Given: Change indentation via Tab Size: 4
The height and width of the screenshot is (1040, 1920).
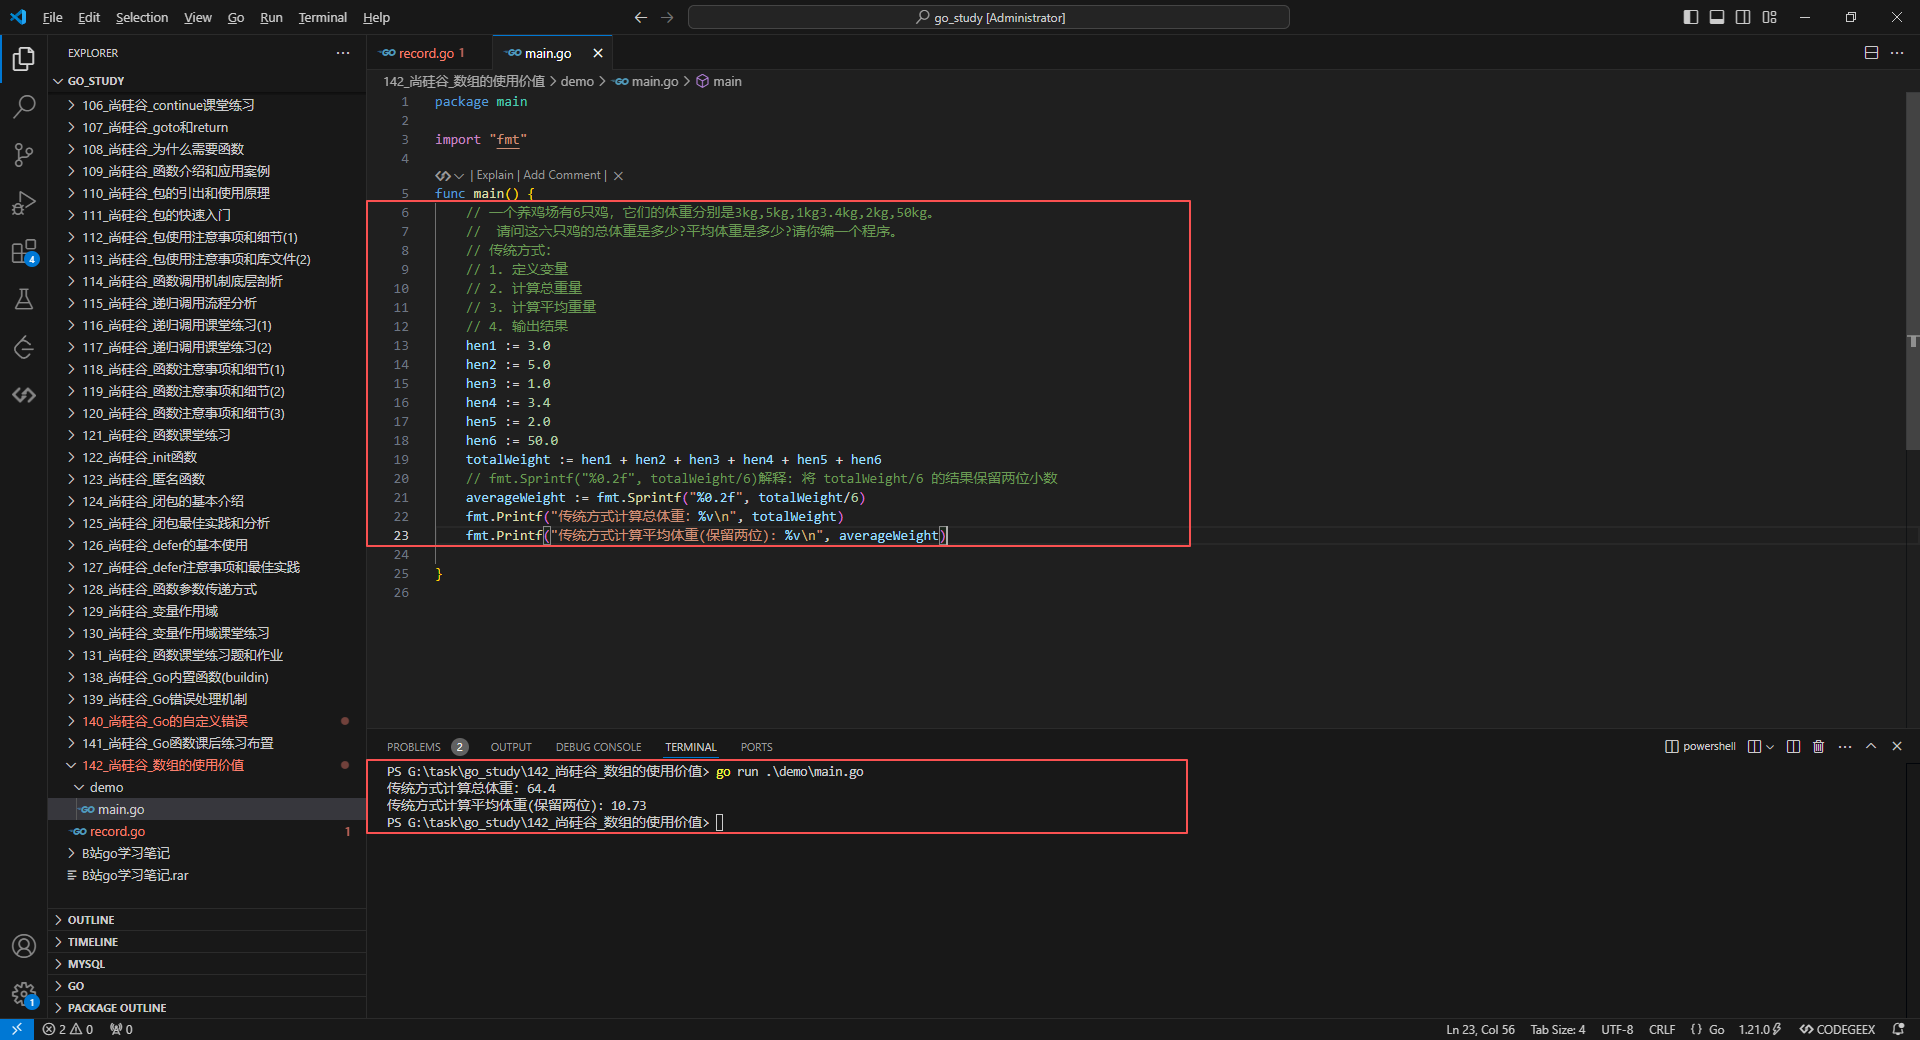Looking at the screenshot, I should click(1558, 1029).
